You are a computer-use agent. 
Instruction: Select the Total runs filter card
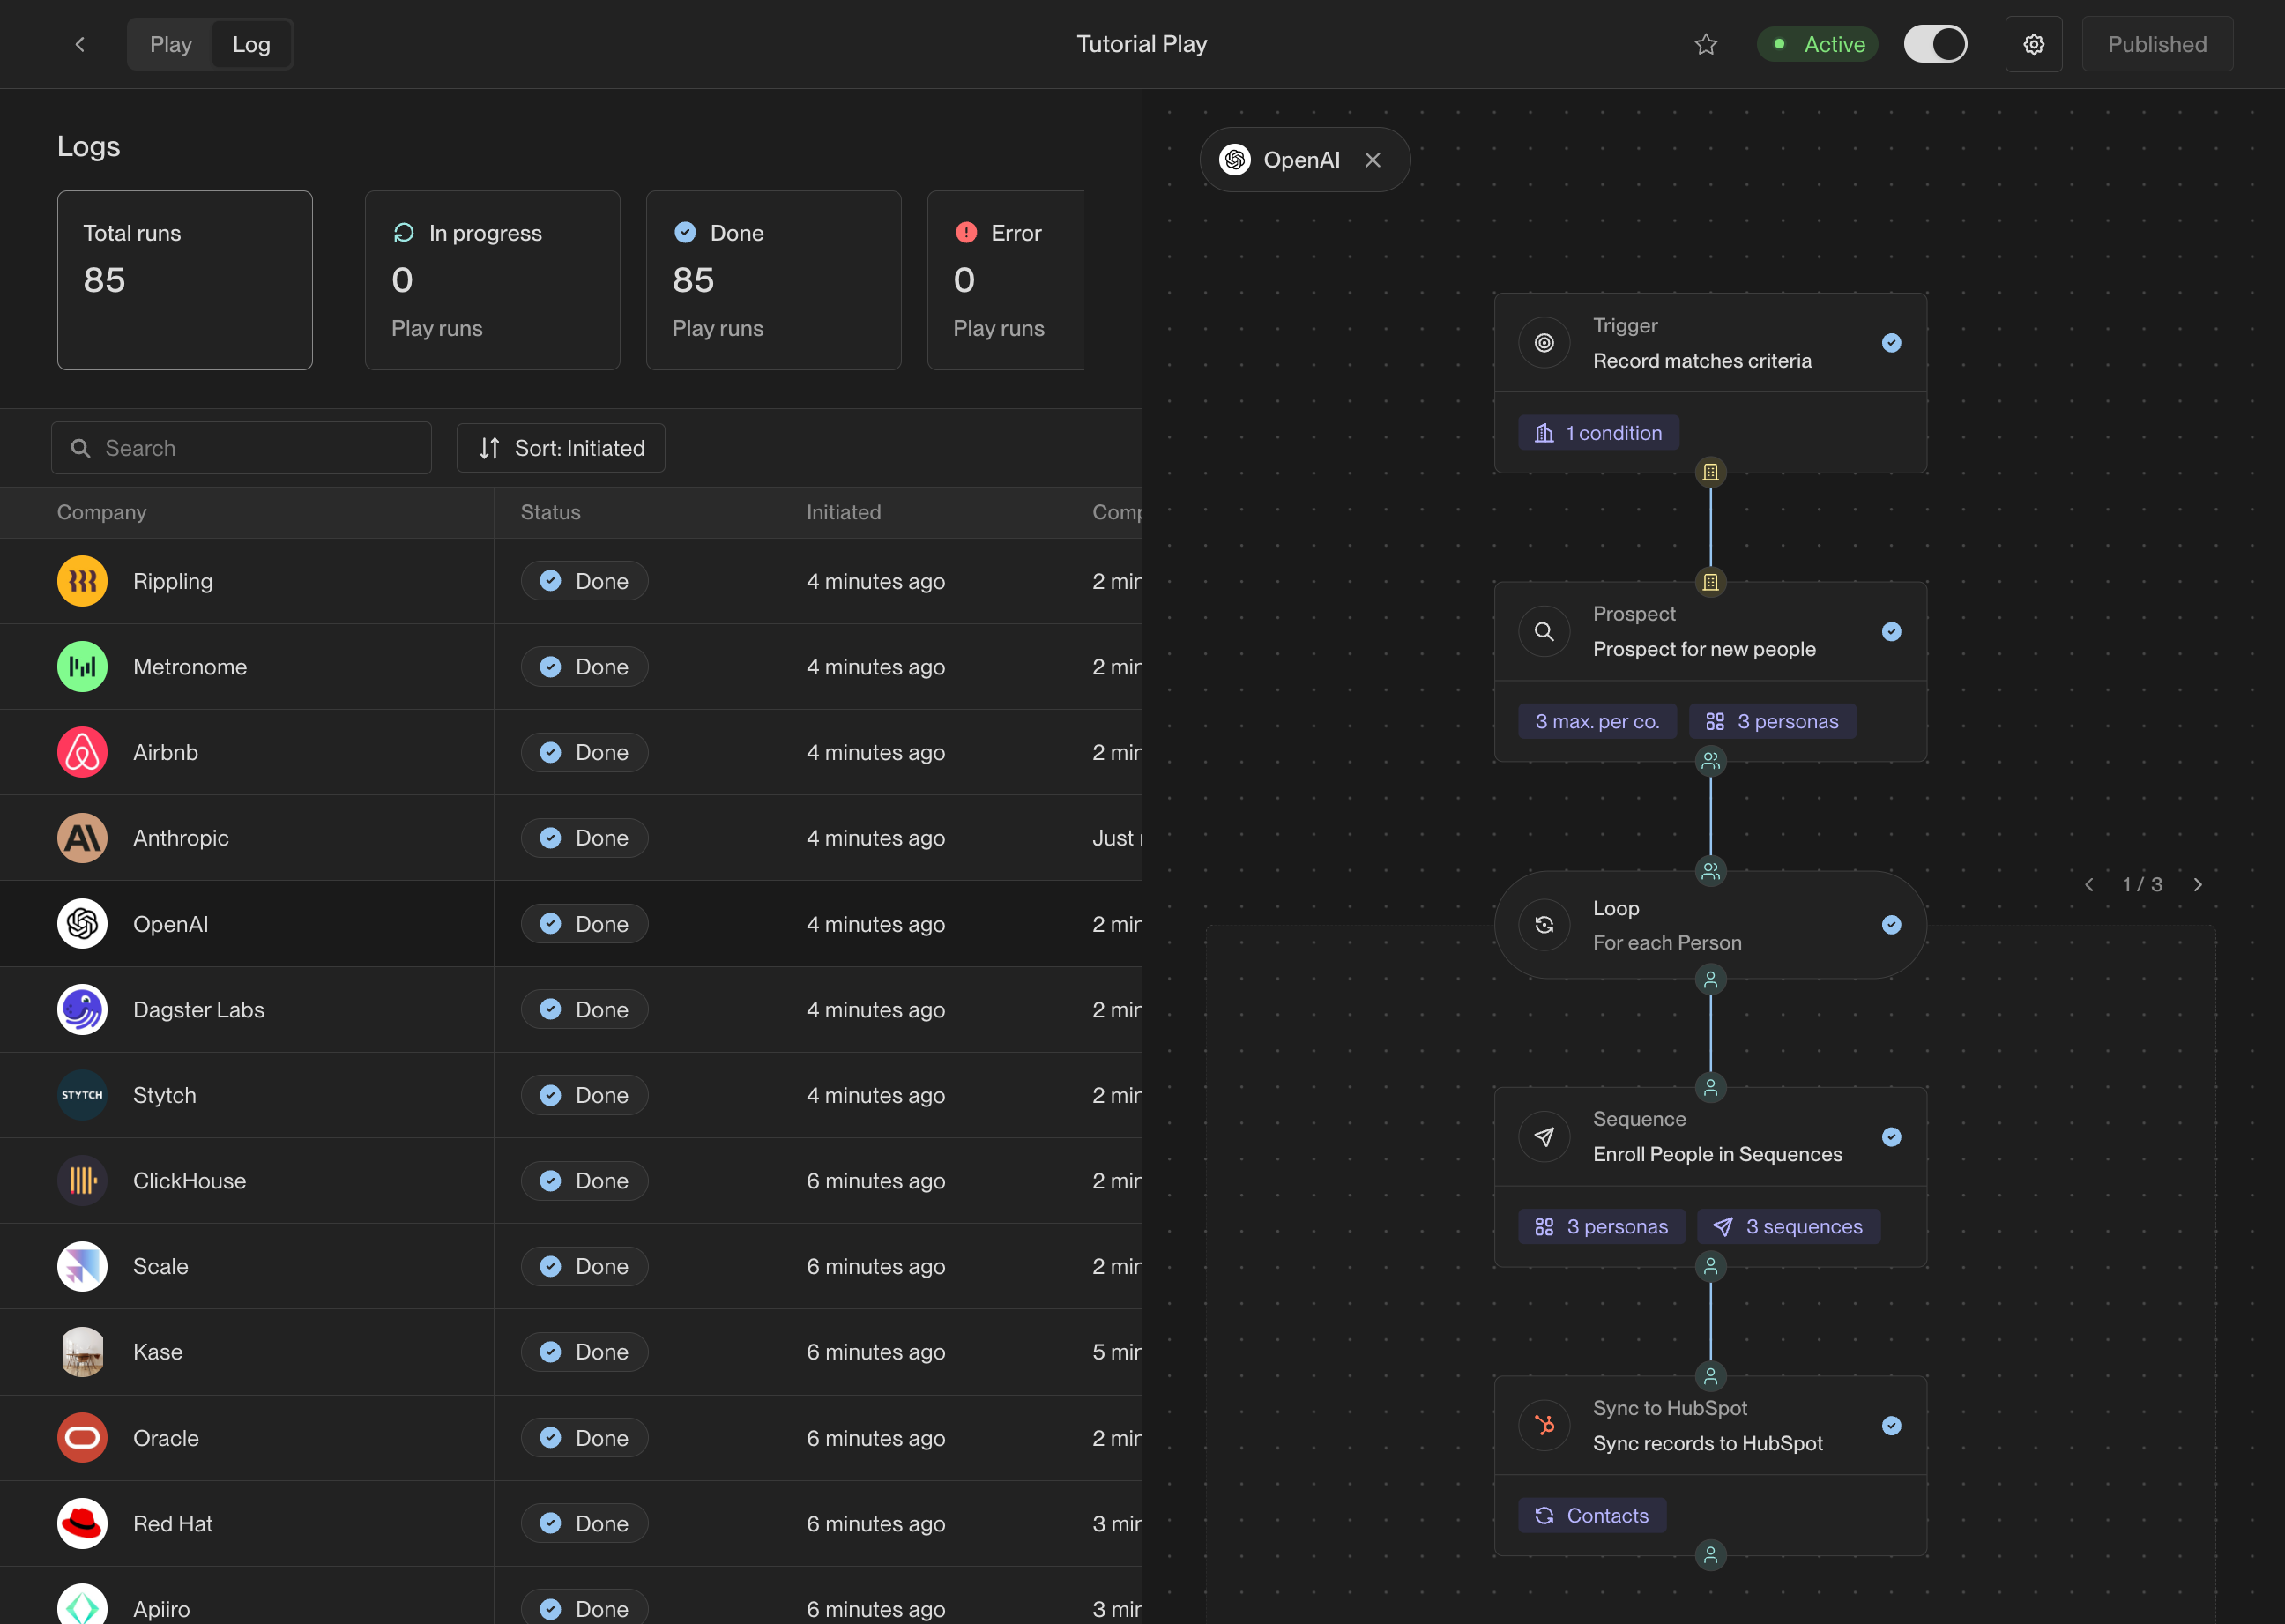pos(185,280)
